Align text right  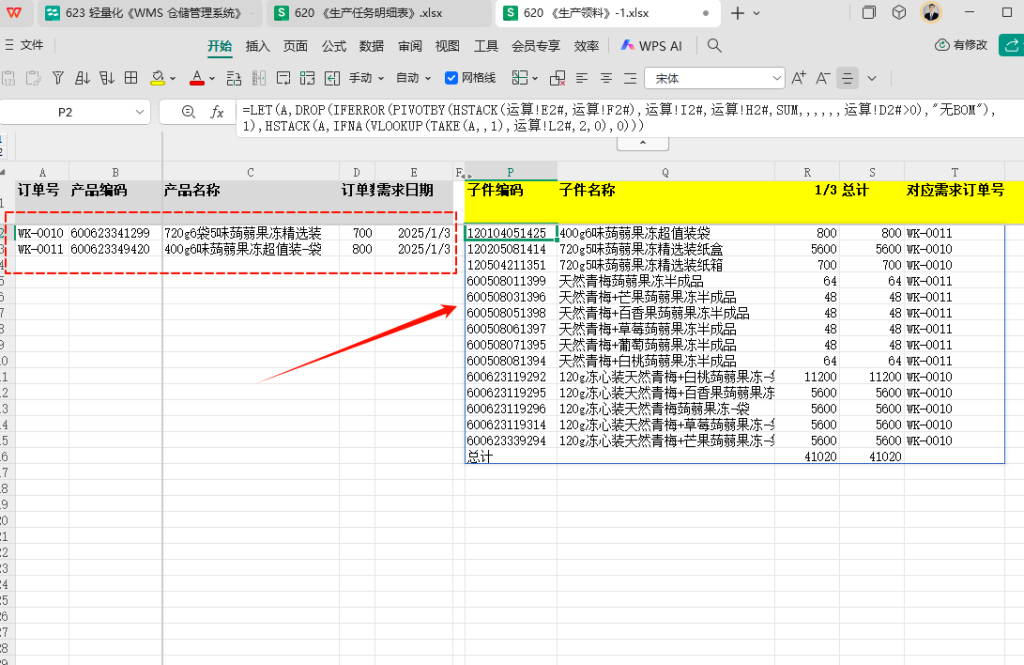pos(630,78)
